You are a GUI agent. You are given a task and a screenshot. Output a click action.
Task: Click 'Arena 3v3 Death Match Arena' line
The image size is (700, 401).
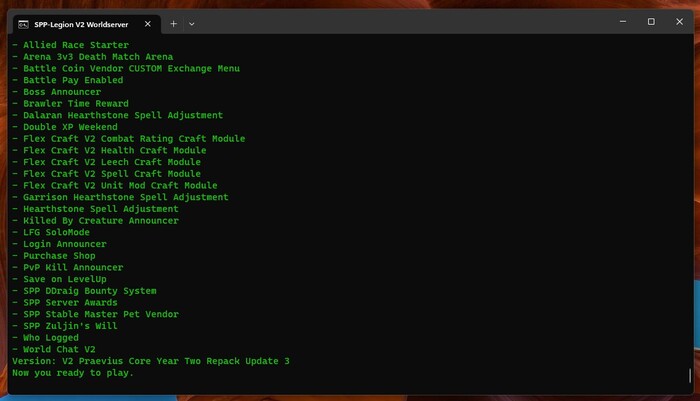[x=92, y=57]
